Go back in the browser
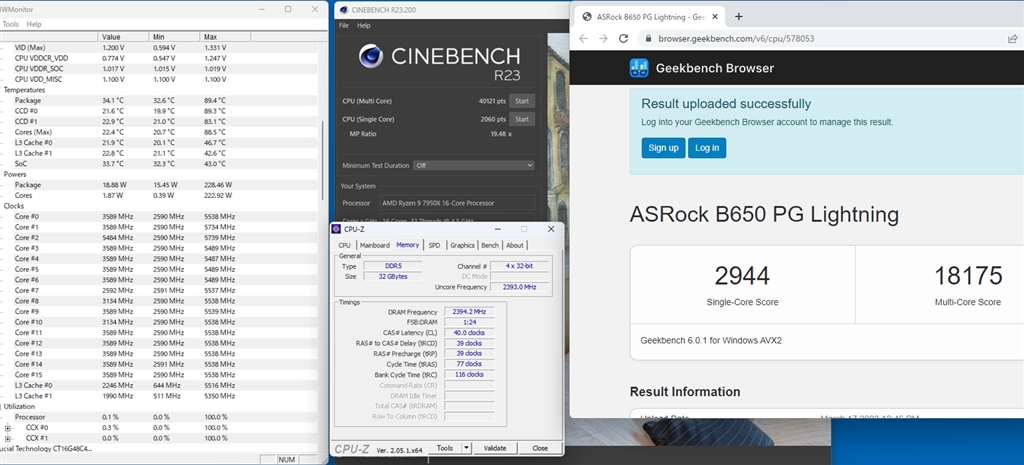Screen dimensions: 1024x465 pos(583,39)
